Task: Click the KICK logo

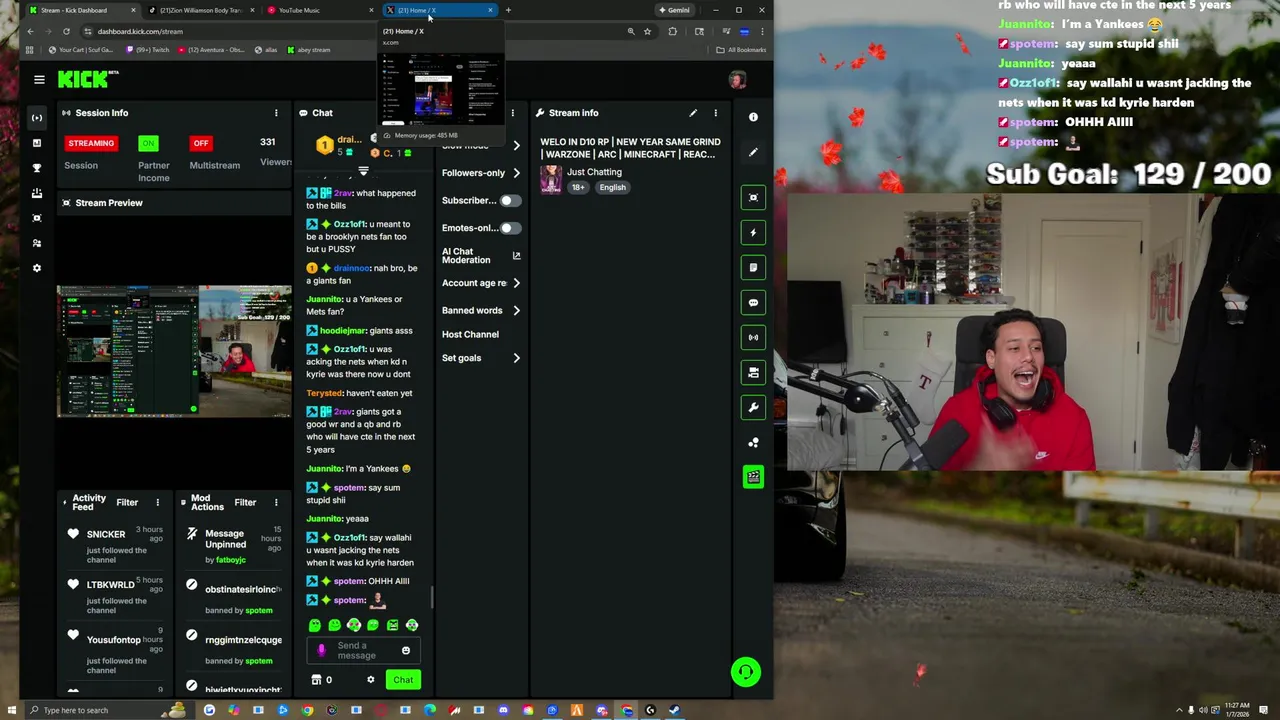Action: point(84,79)
